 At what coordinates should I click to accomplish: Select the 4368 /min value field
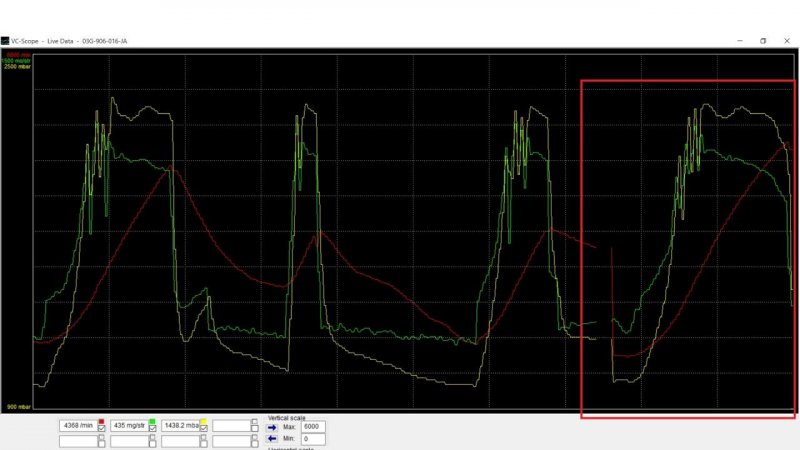pyautogui.click(x=78, y=426)
